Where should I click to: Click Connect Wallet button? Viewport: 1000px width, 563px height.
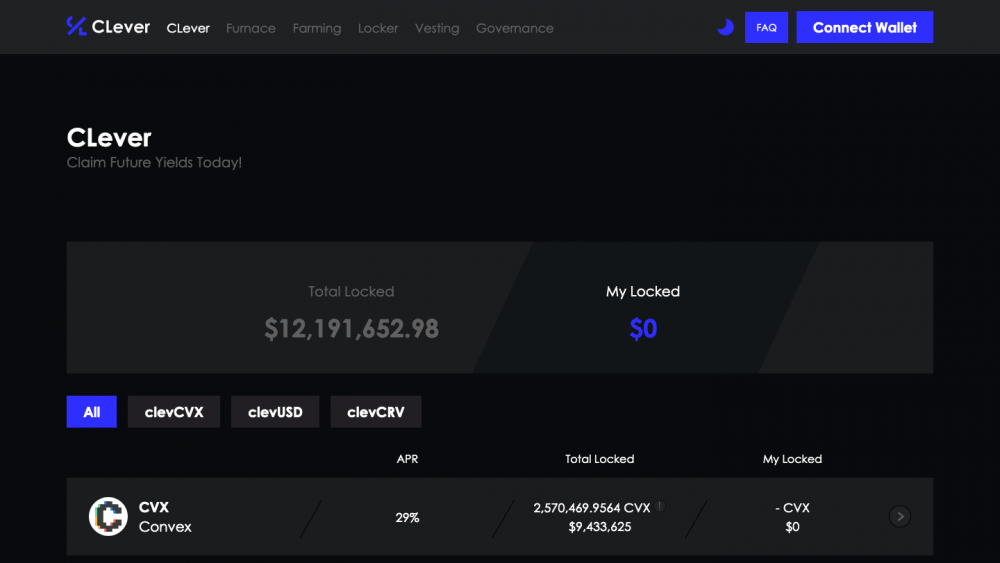pos(864,27)
